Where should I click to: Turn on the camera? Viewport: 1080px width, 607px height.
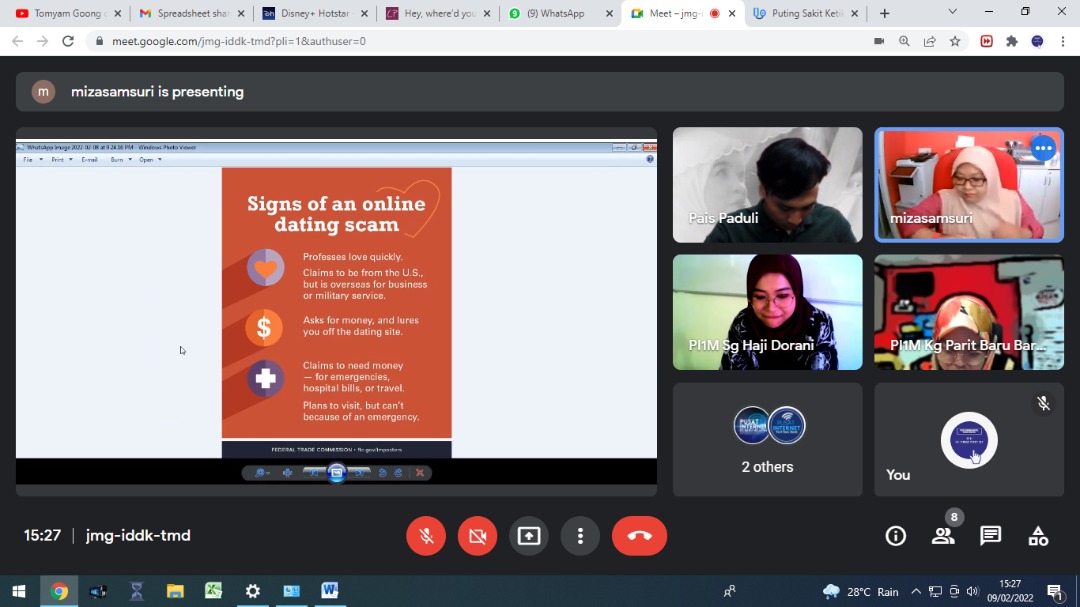tap(477, 536)
